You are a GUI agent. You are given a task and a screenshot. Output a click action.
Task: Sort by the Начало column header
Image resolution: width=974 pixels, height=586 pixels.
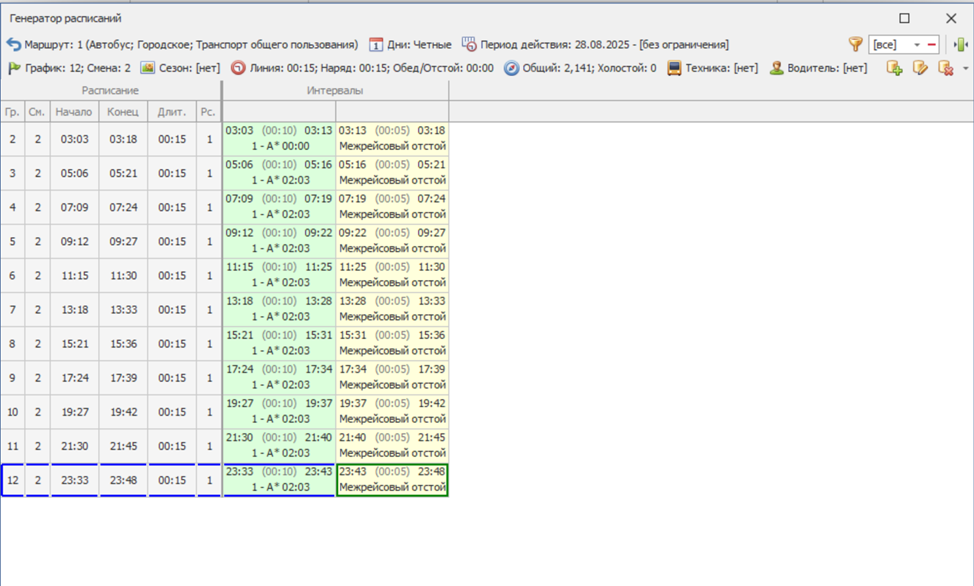pos(74,112)
